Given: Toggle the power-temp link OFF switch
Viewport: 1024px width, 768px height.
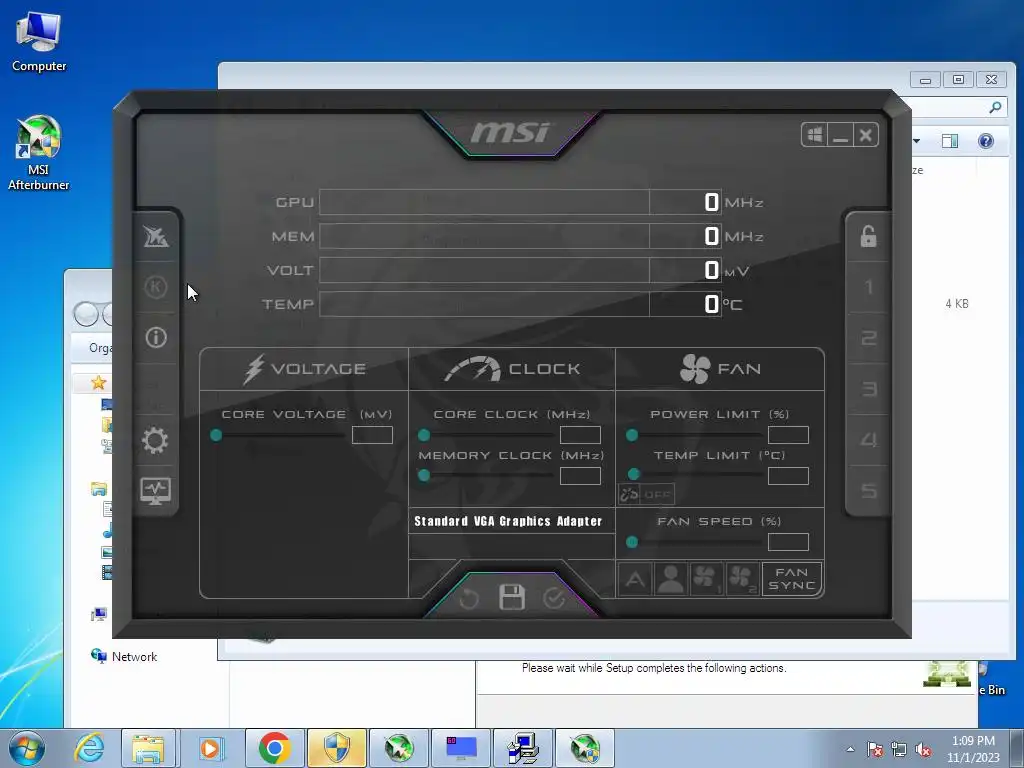Looking at the screenshot, I should pos(647,494).
